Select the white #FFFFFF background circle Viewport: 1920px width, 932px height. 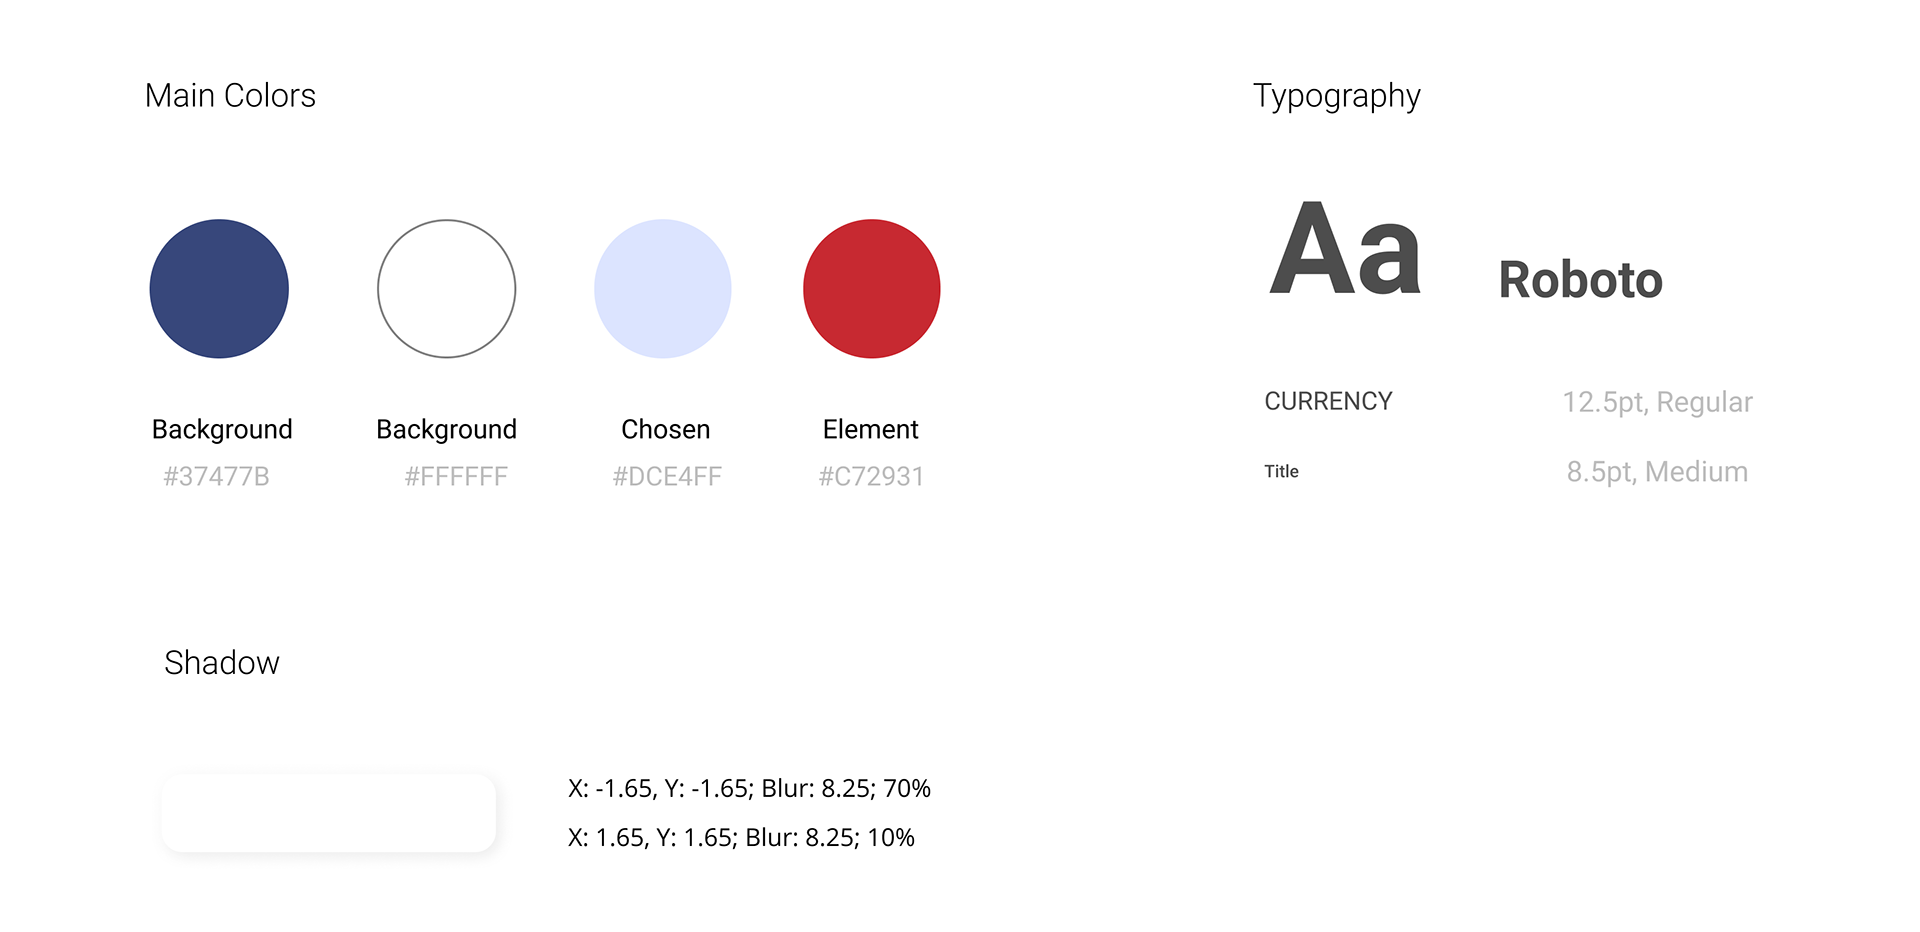[x=447, y=289]
